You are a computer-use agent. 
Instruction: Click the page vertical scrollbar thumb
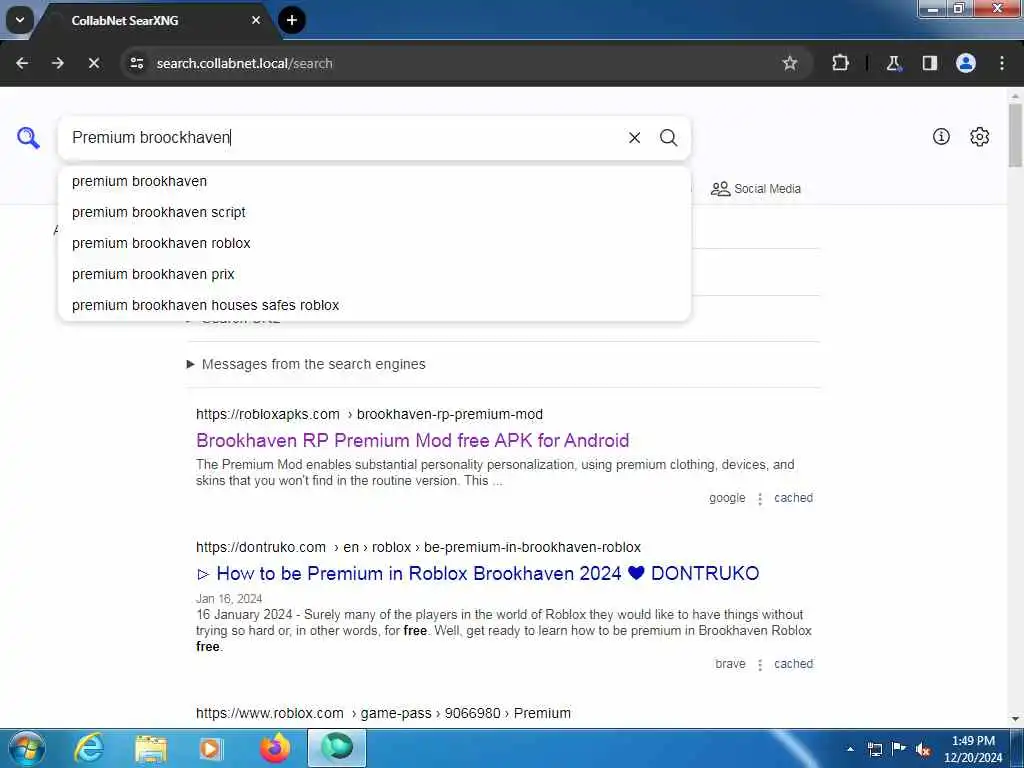pos(1016,135)
